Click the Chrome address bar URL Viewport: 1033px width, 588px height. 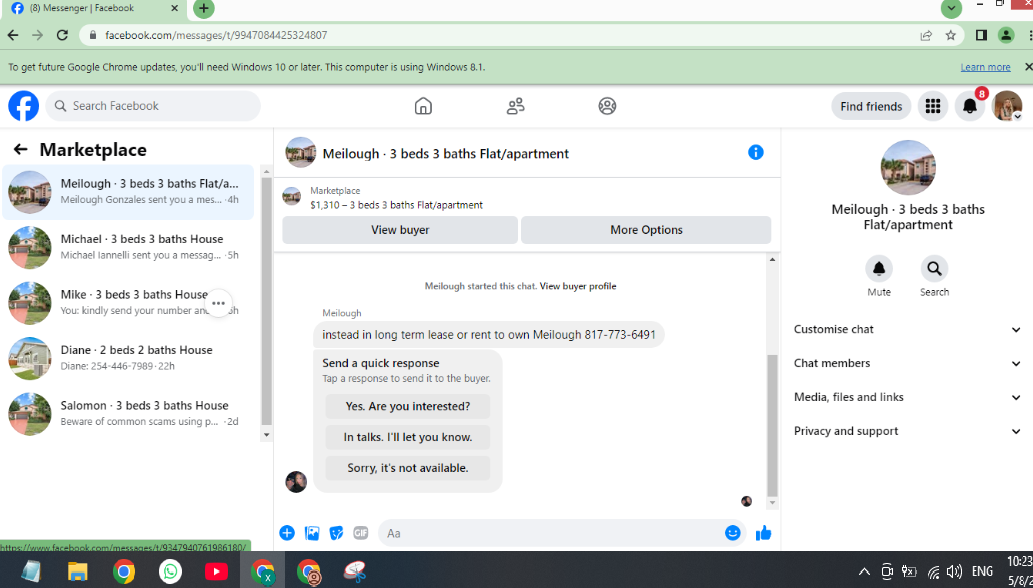[216, 36]
